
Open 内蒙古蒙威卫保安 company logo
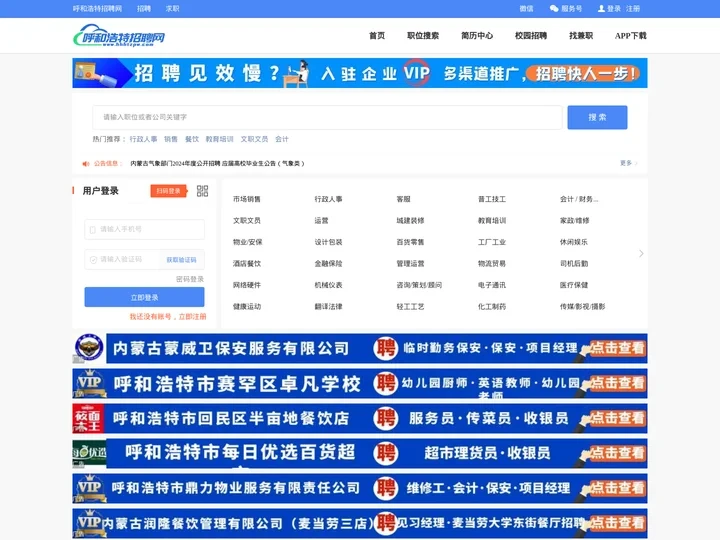pyautogui.click(x=89, y=348)
